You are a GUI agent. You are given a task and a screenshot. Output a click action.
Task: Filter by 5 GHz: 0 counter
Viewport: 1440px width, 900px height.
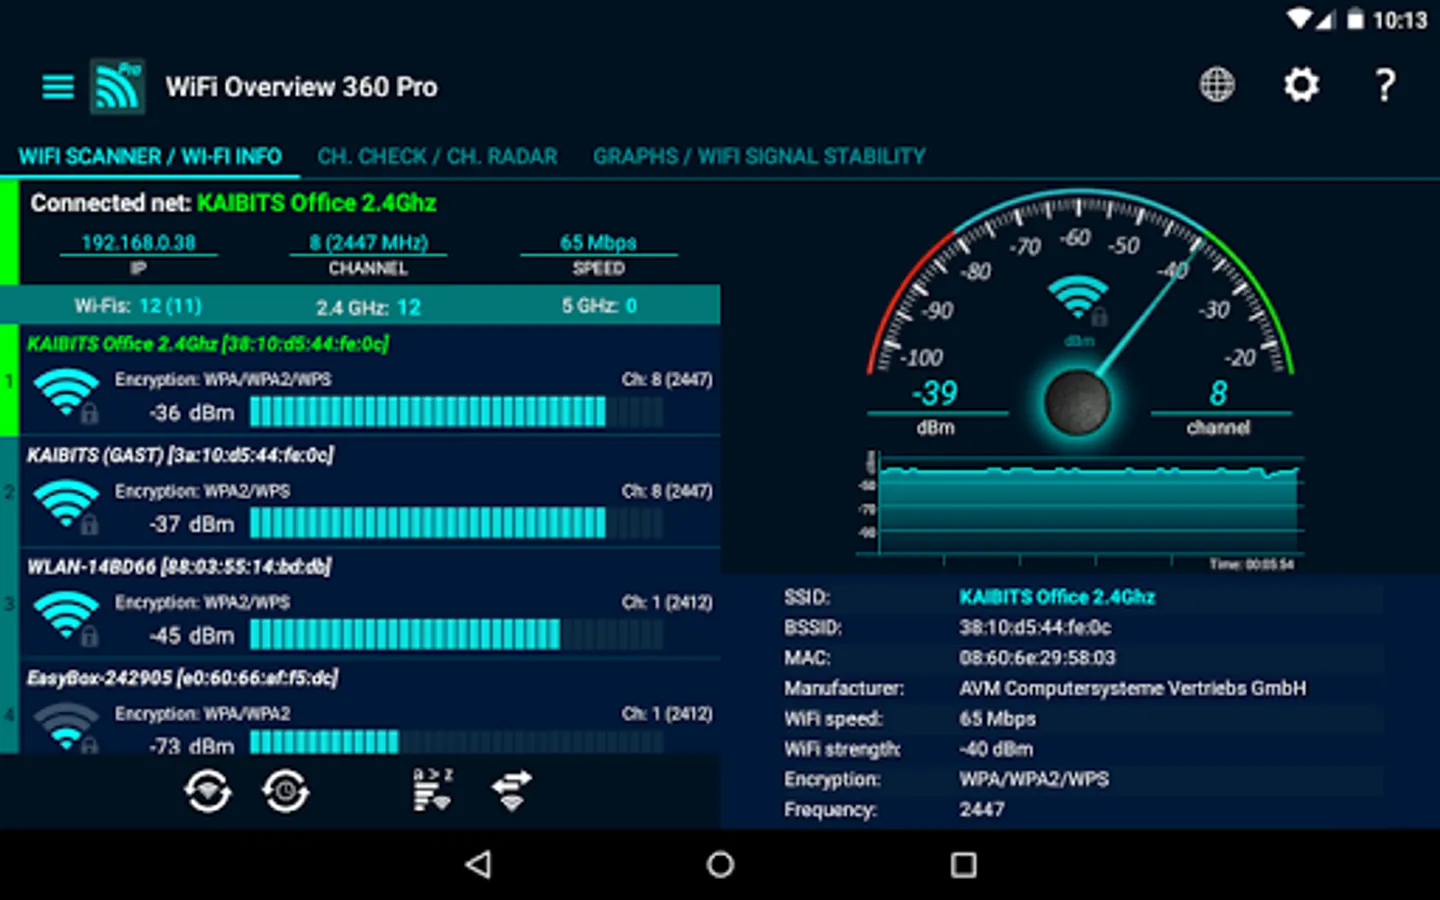[598, 306]
